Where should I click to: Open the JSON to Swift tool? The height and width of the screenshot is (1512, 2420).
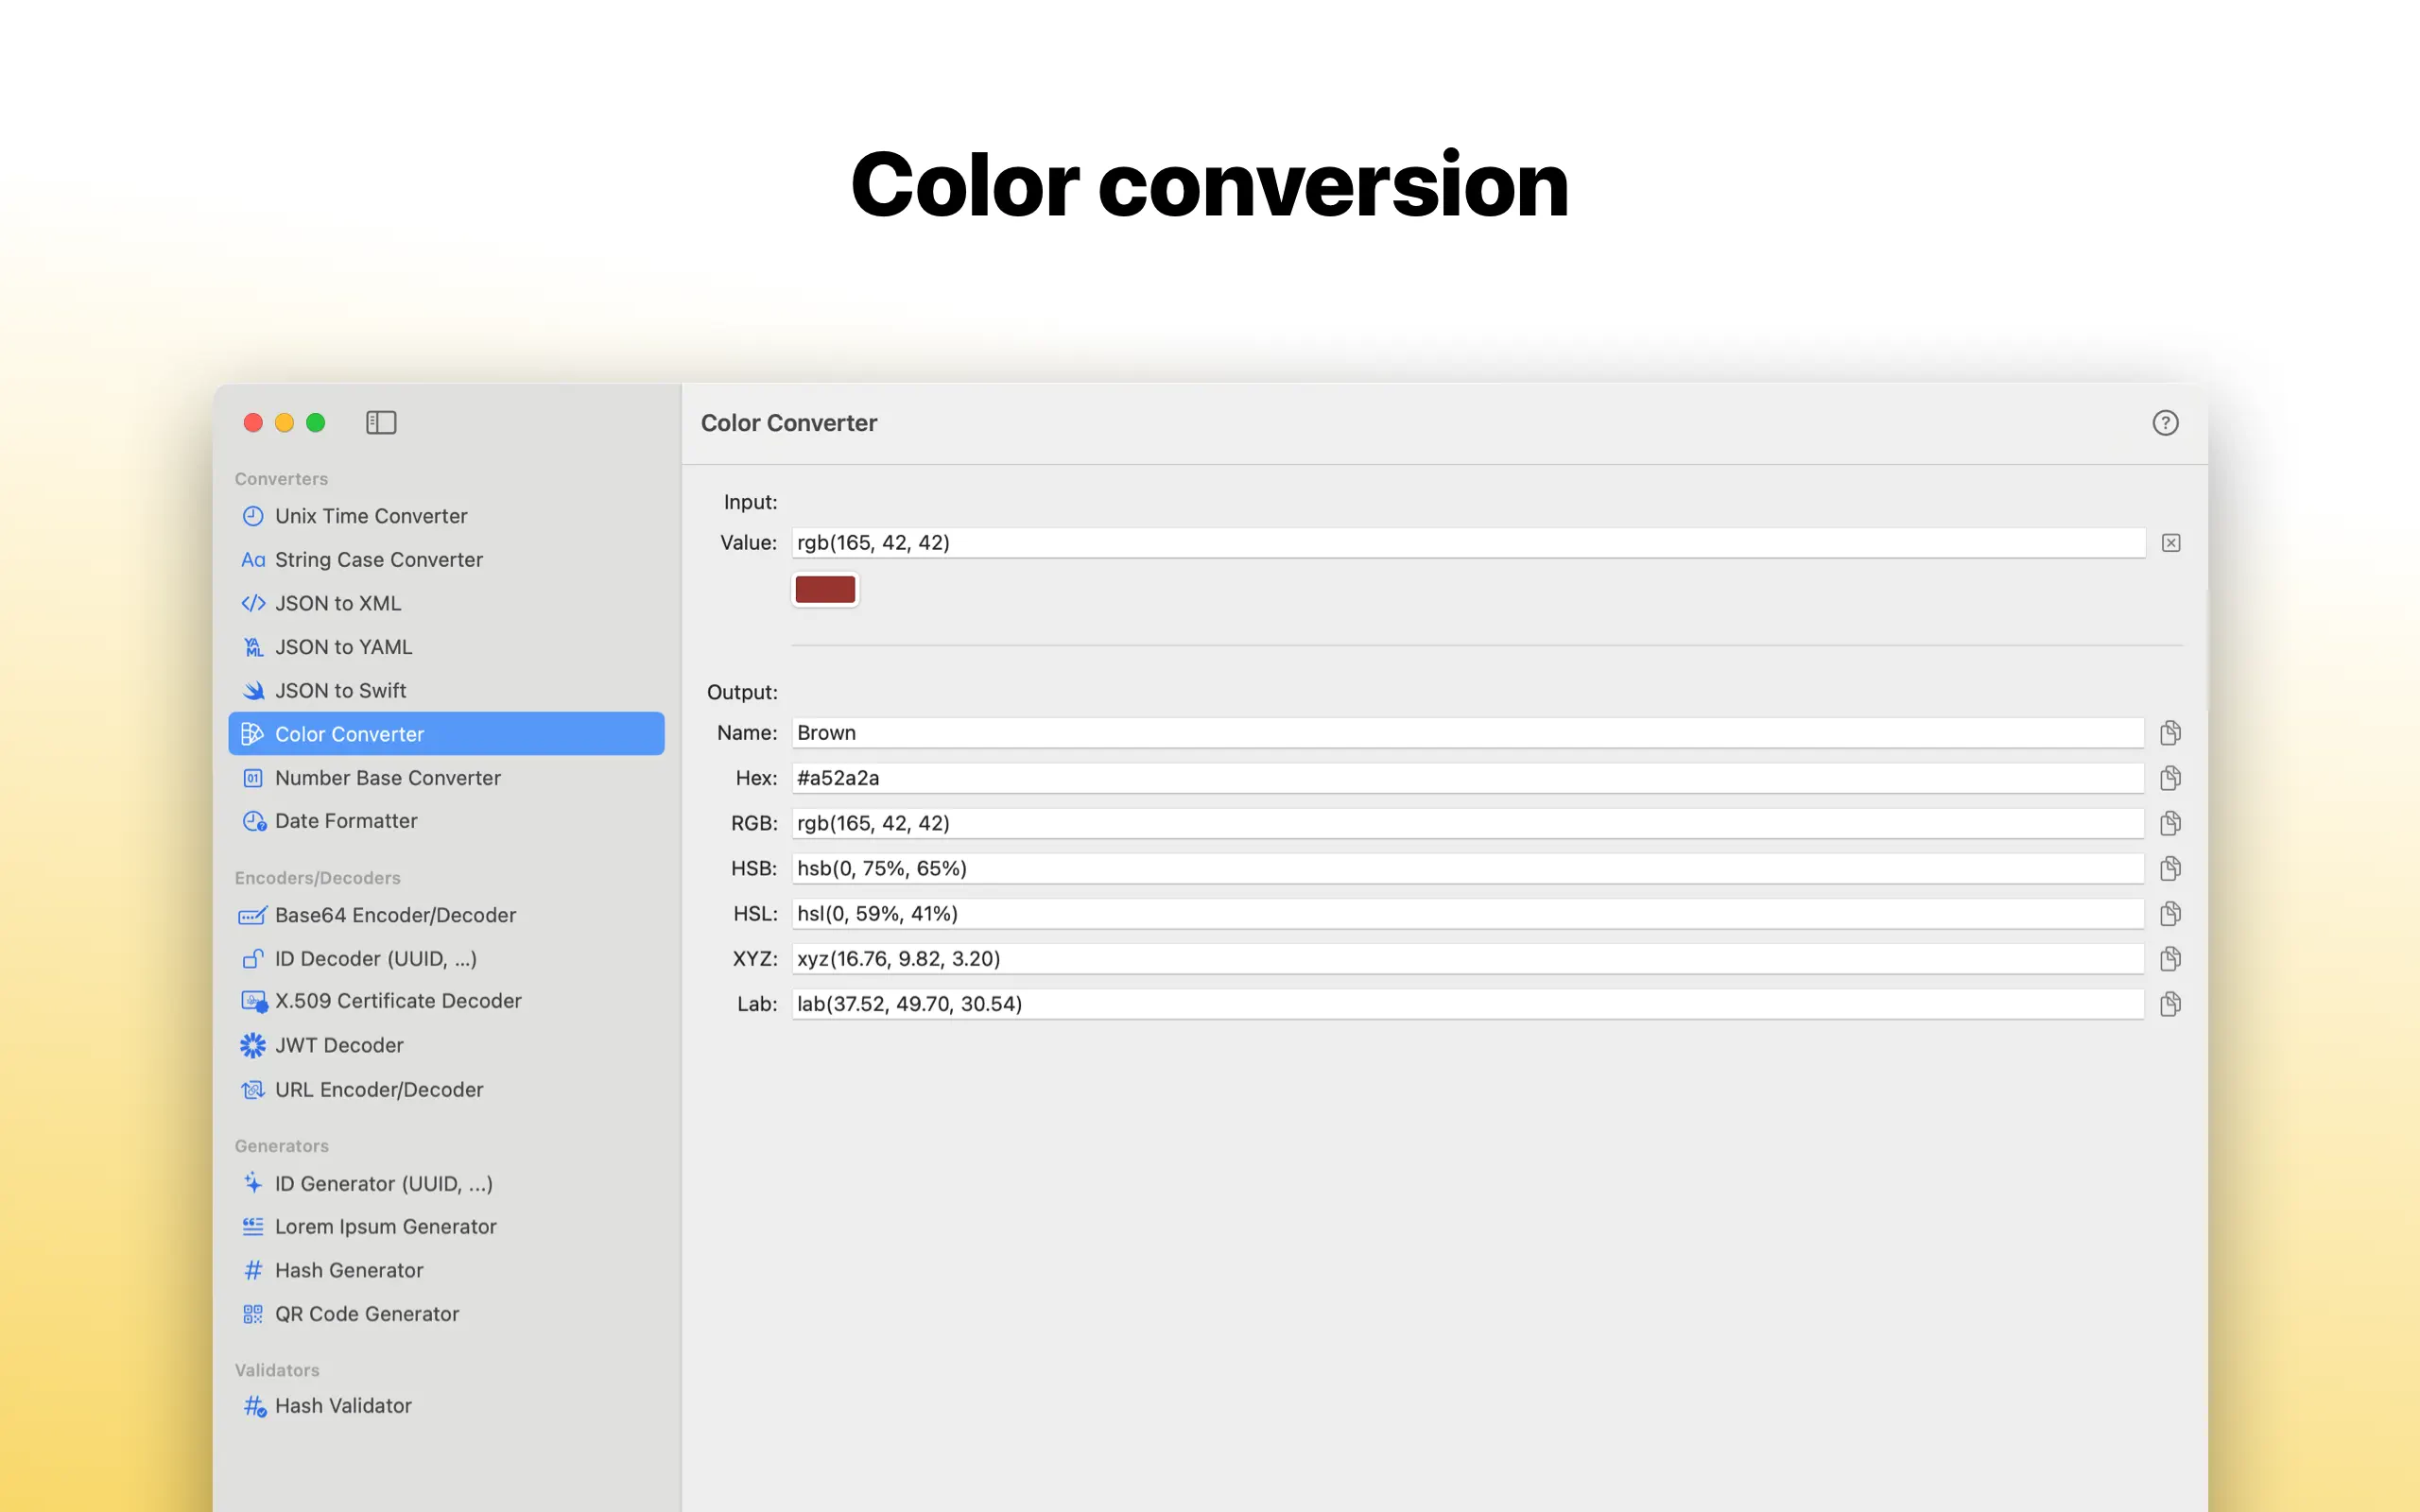click(340, 691)
